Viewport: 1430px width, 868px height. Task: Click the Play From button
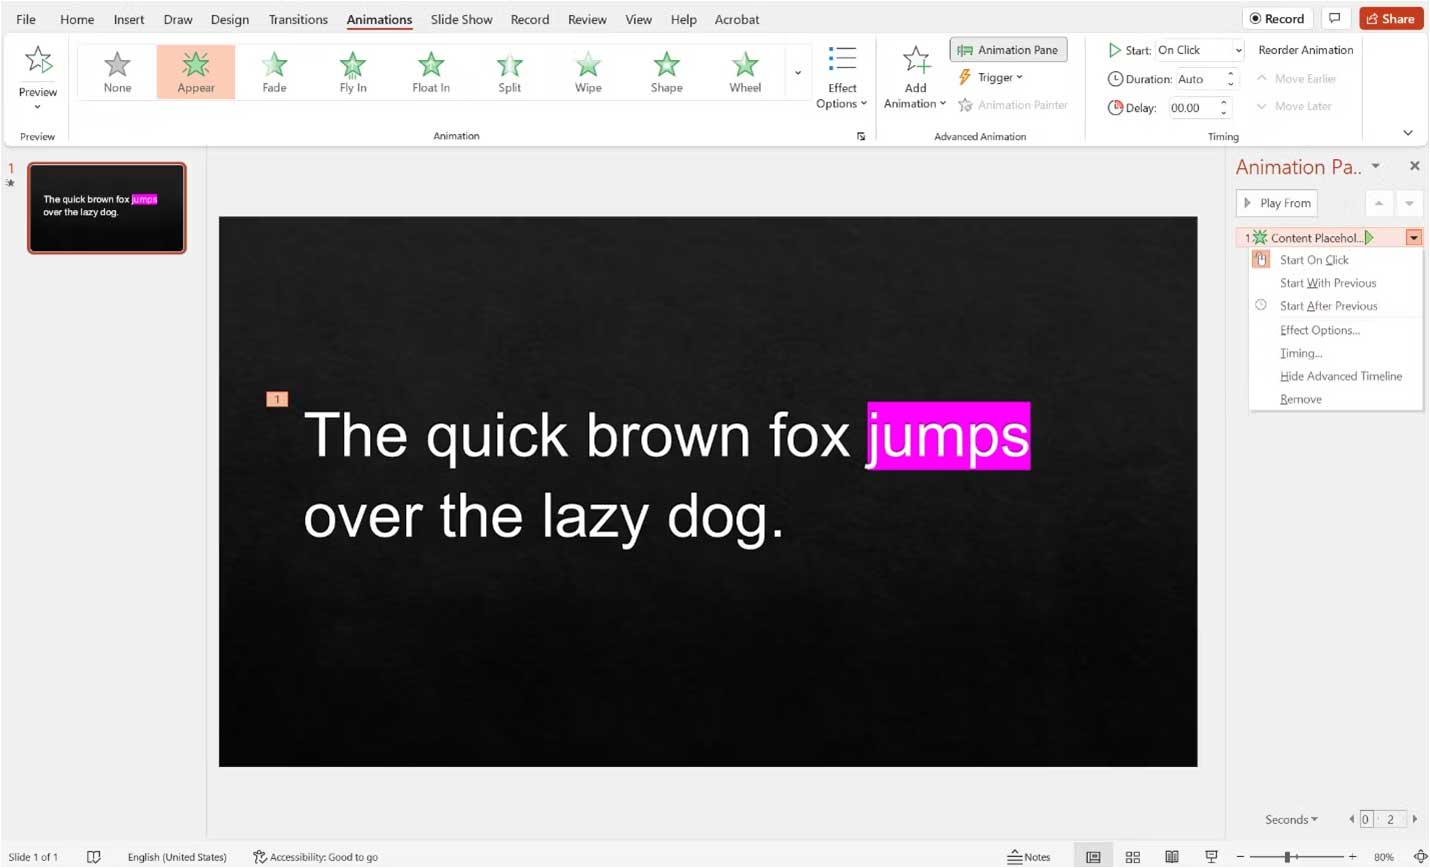coord(1277,203)
